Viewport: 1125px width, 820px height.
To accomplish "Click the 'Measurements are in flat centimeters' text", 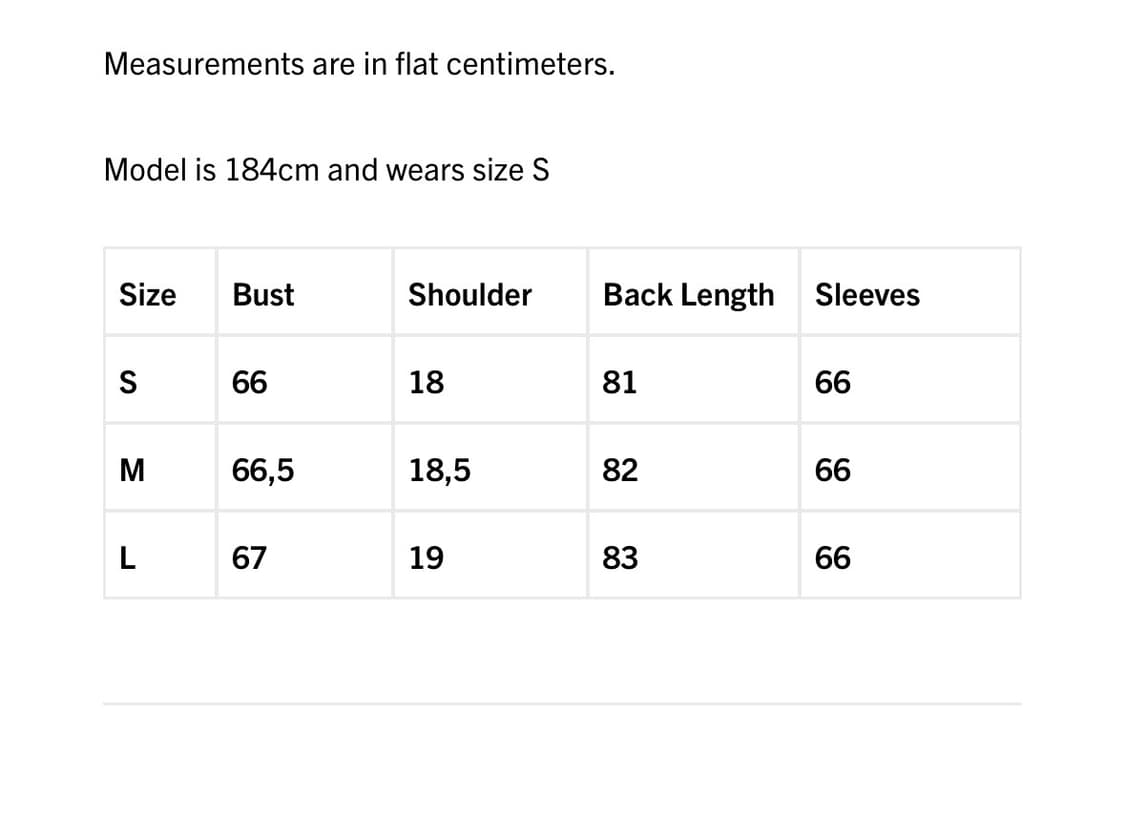I will (x=359, y=65).
